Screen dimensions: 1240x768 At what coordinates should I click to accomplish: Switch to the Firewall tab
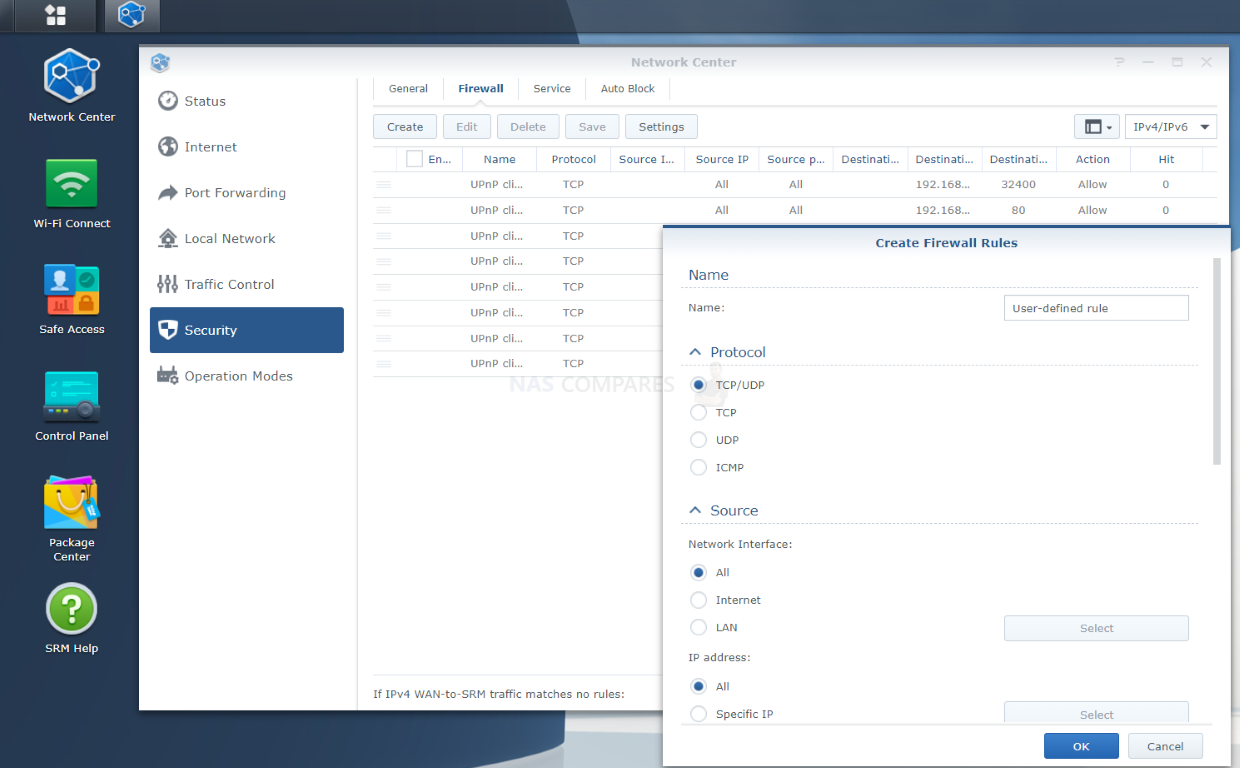481,89
